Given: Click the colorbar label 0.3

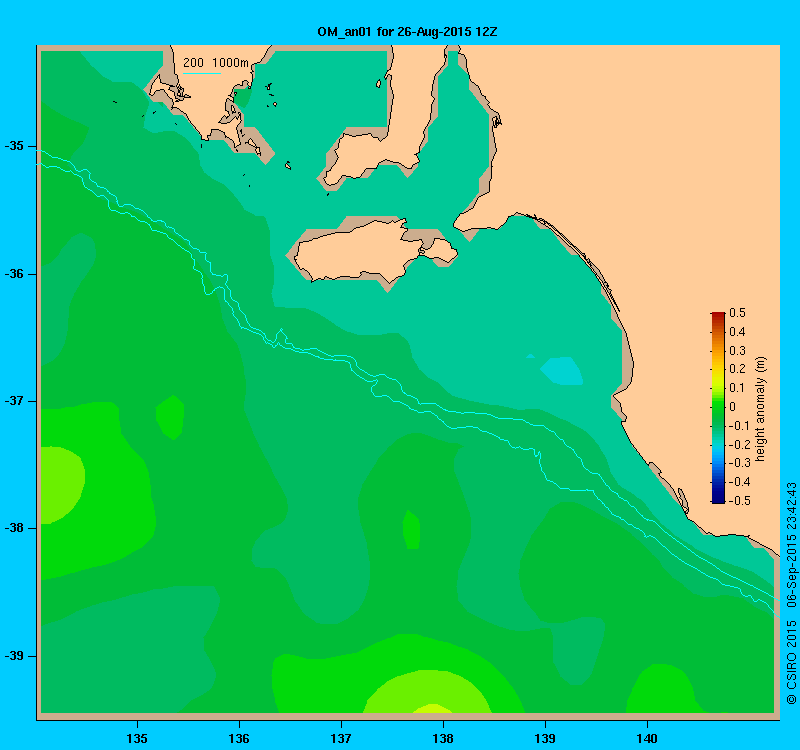Looking at the screenshot, I should [737, 351].
